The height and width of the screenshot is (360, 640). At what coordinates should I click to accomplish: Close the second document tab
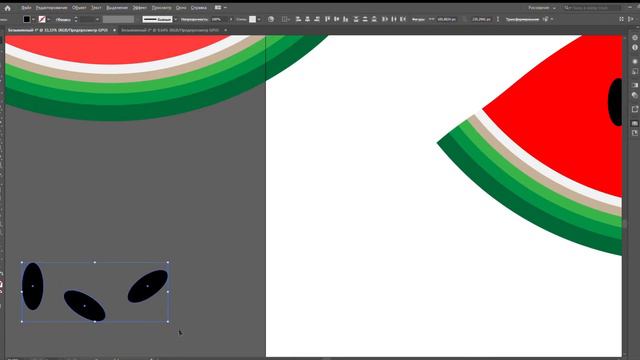point(225,30)
